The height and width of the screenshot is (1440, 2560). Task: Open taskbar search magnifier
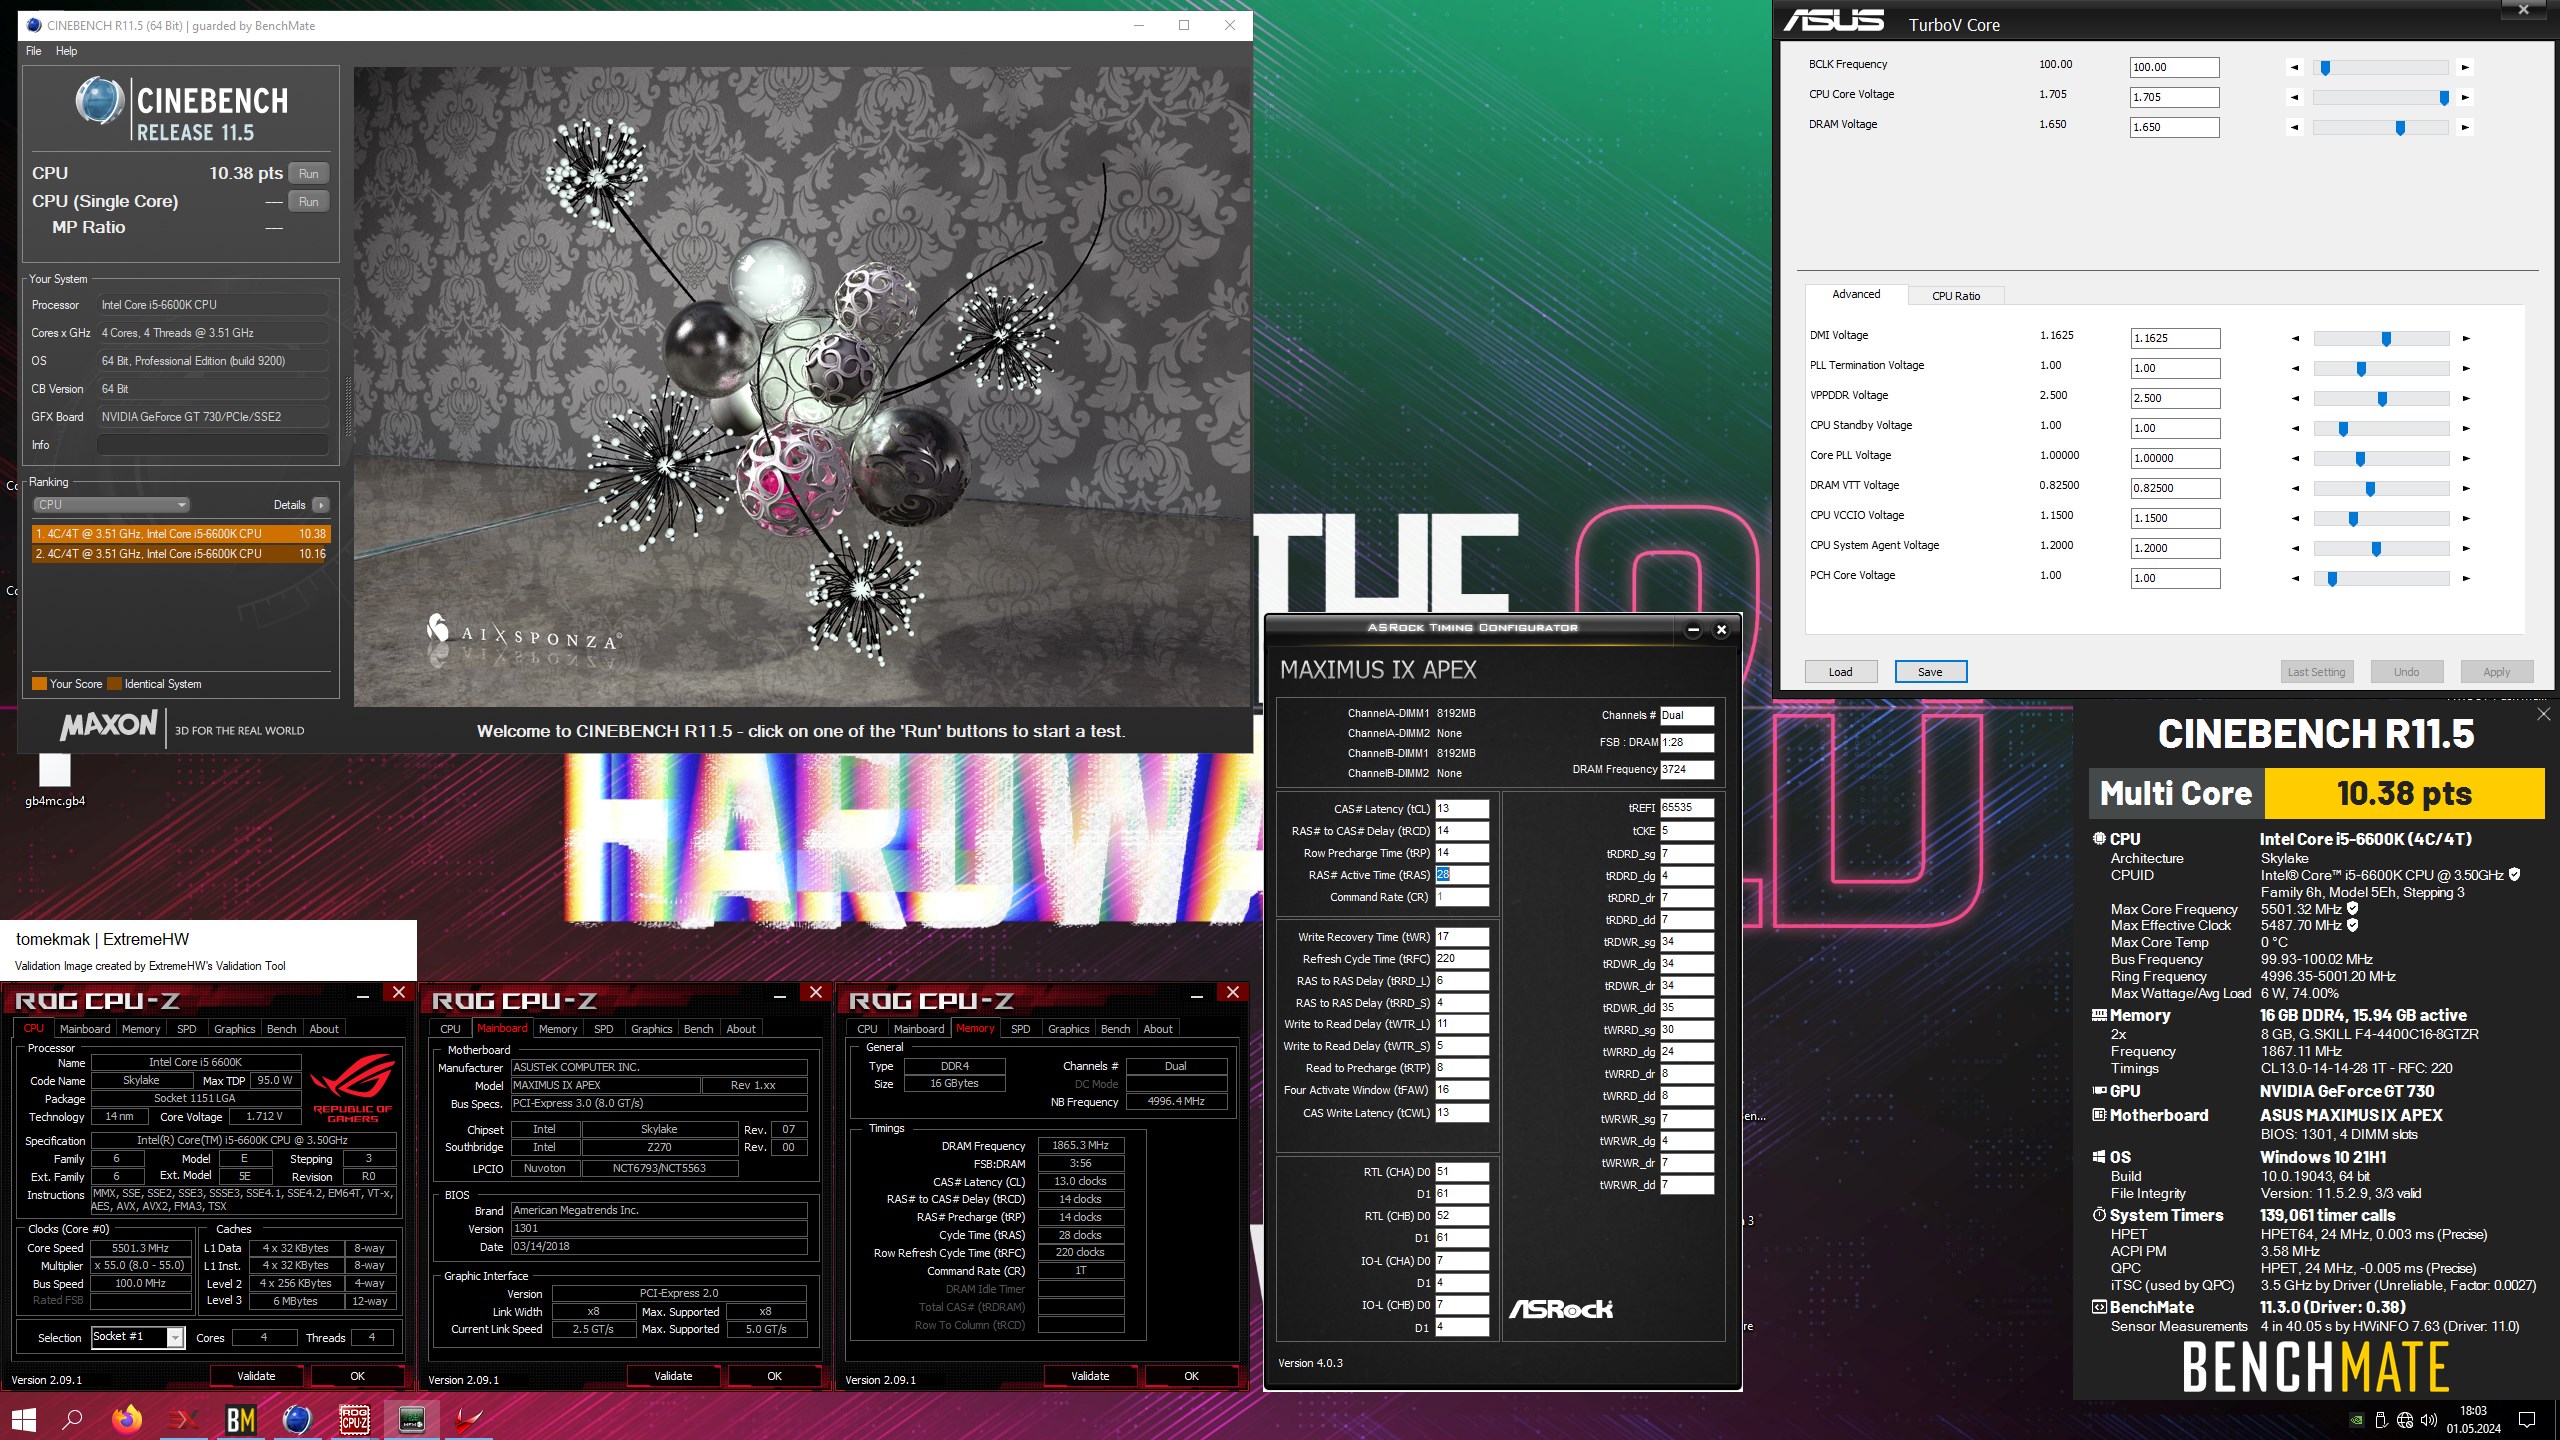[x=72, y=1419]
